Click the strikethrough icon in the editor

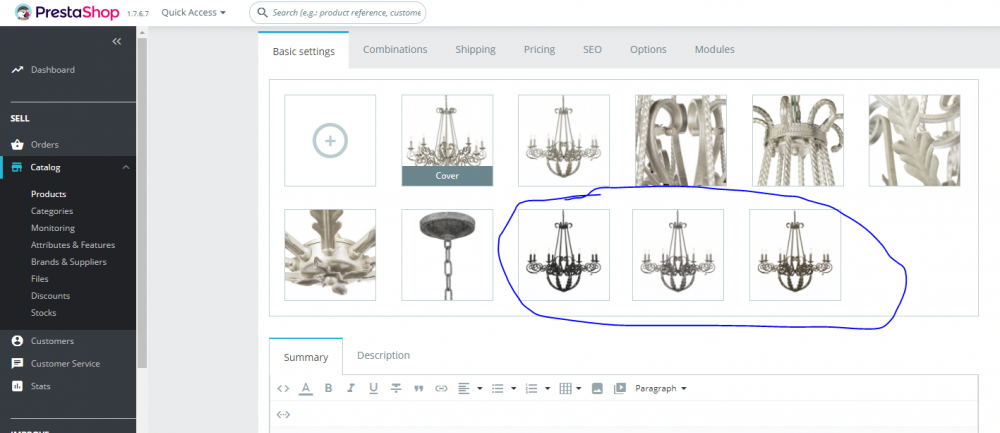tap(396, 388)
